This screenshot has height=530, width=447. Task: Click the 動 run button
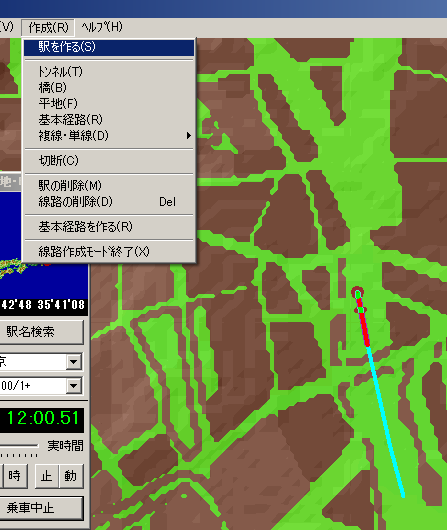pyautogui.click(x=71, y=476)
